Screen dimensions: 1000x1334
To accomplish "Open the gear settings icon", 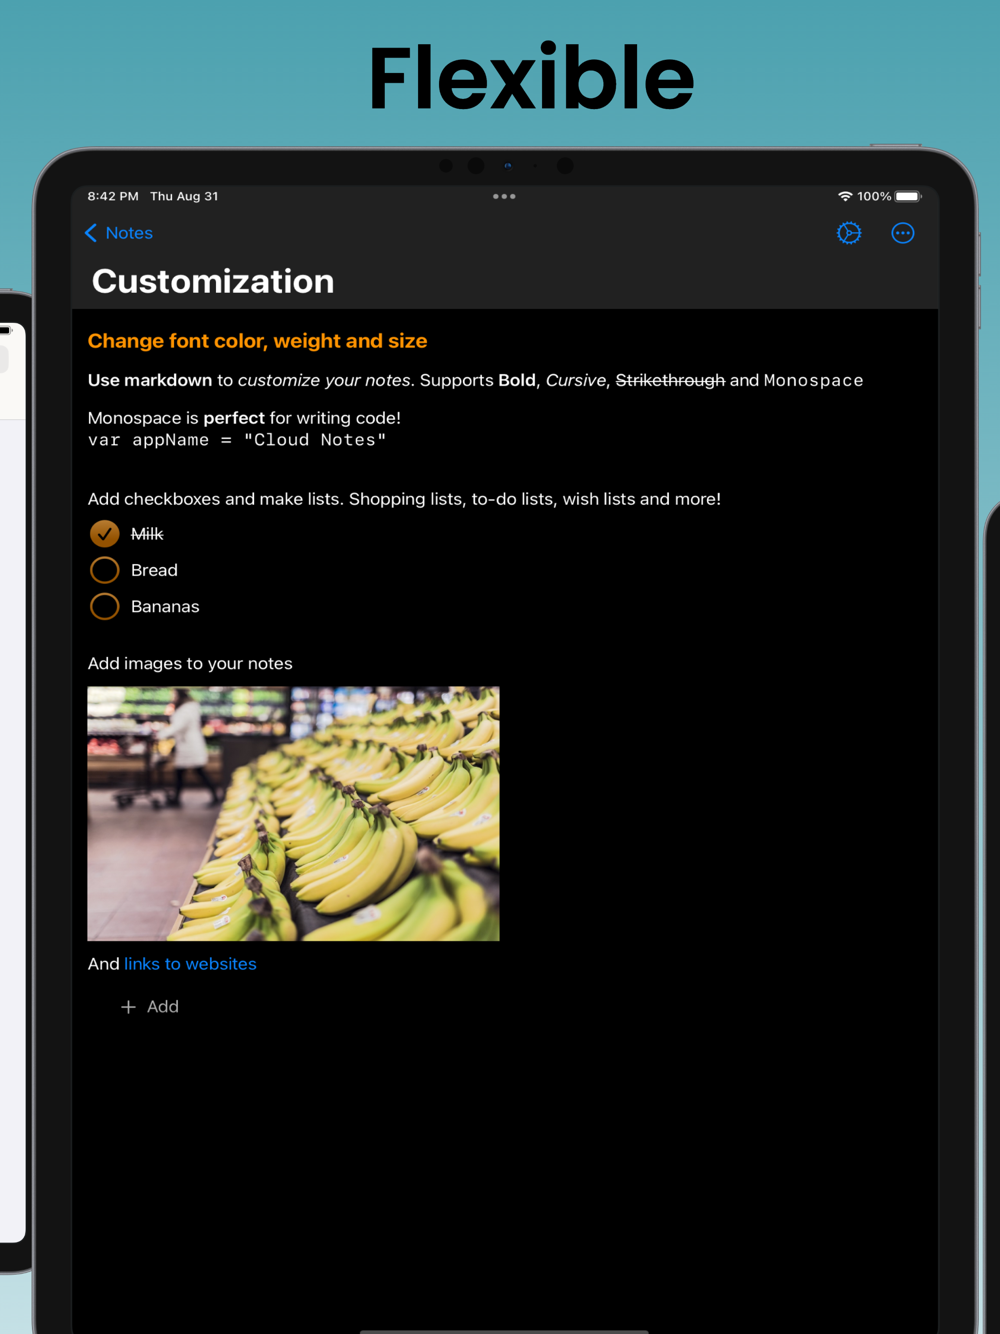I will coord(849,233).
